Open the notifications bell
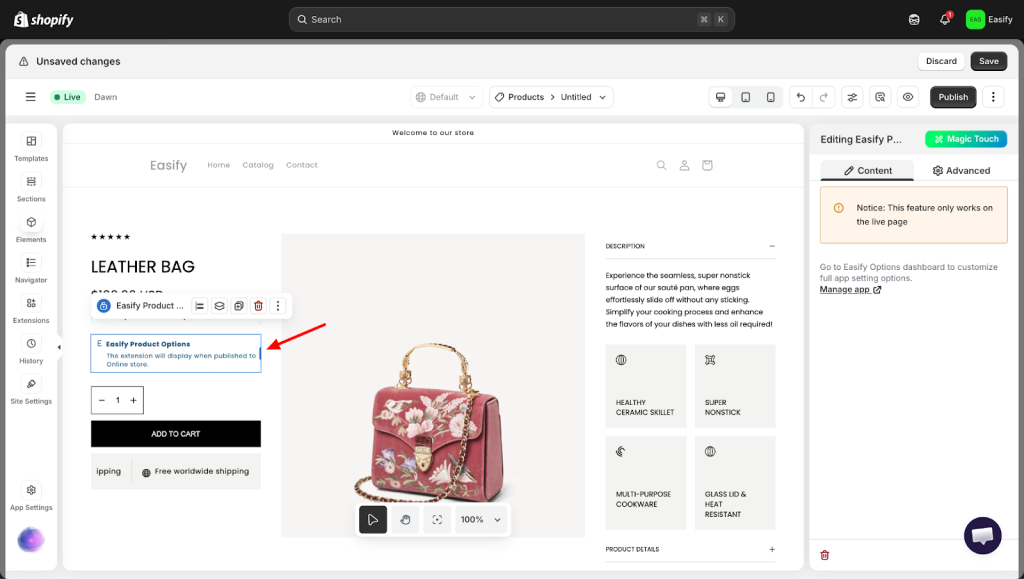The height and width of the screenshot is (579, 1024). 945,19
